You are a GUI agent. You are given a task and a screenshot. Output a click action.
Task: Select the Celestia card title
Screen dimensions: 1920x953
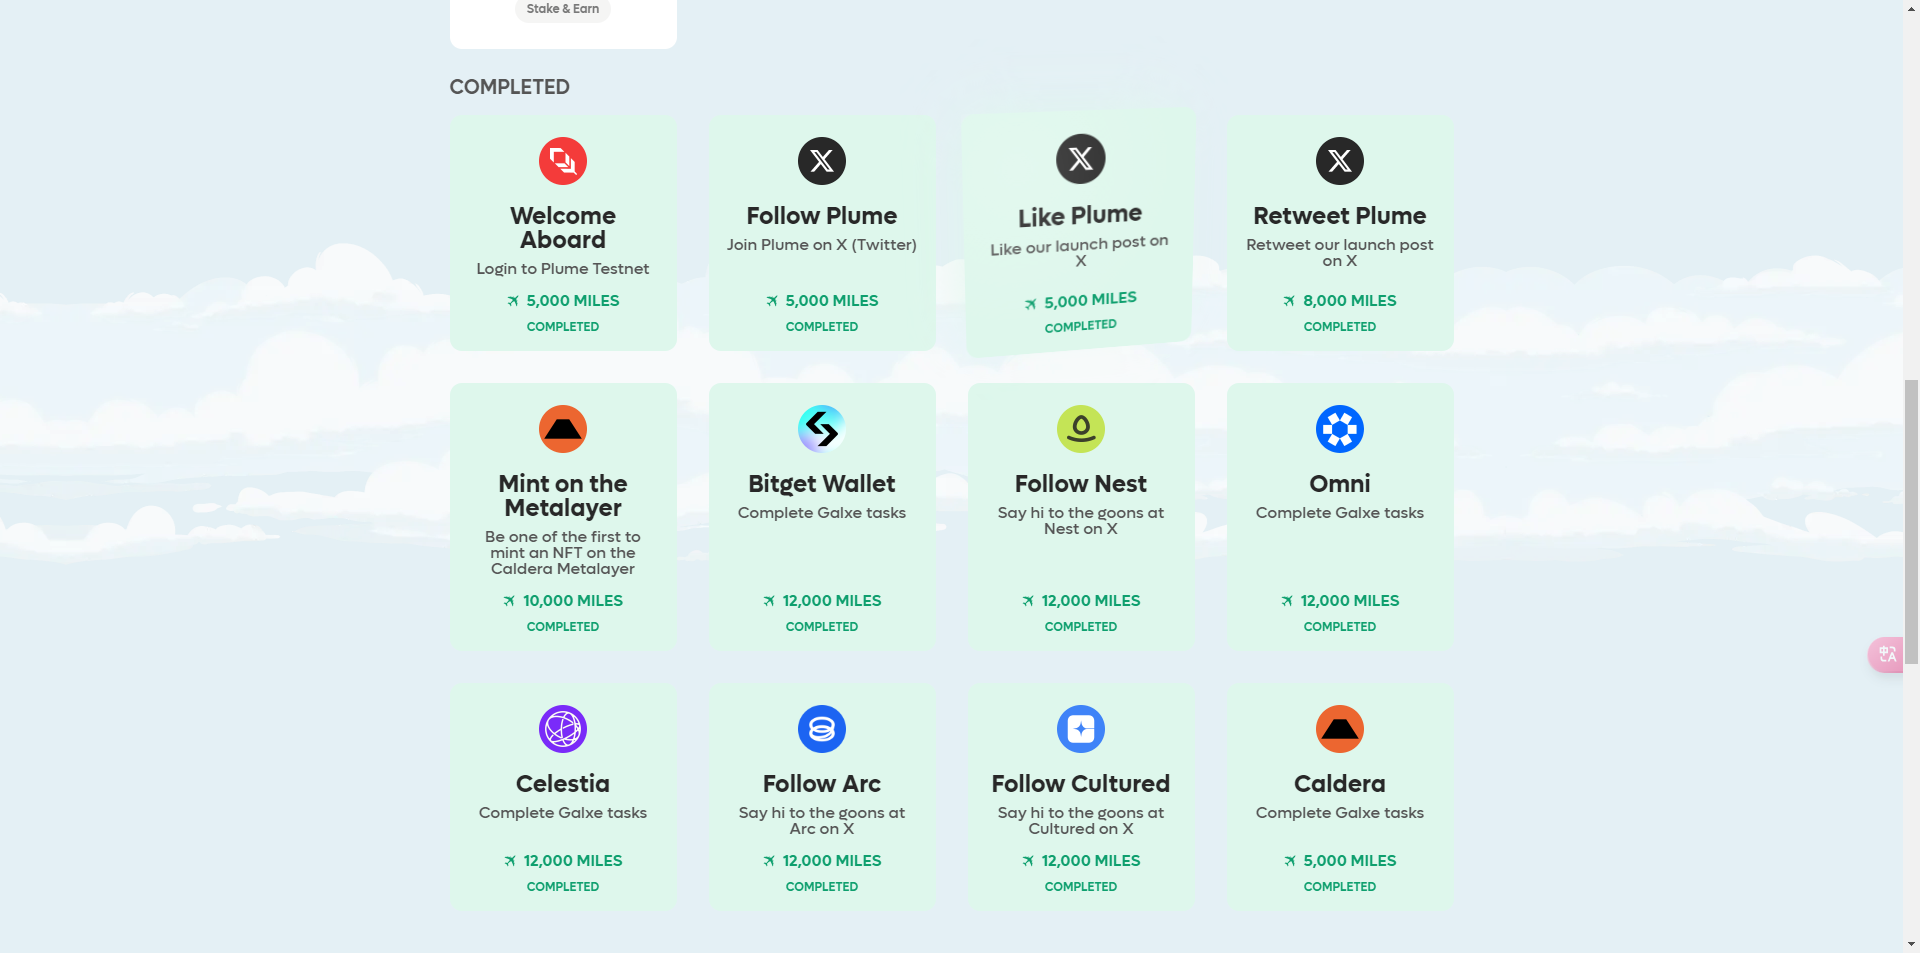(x=563, y=784)
